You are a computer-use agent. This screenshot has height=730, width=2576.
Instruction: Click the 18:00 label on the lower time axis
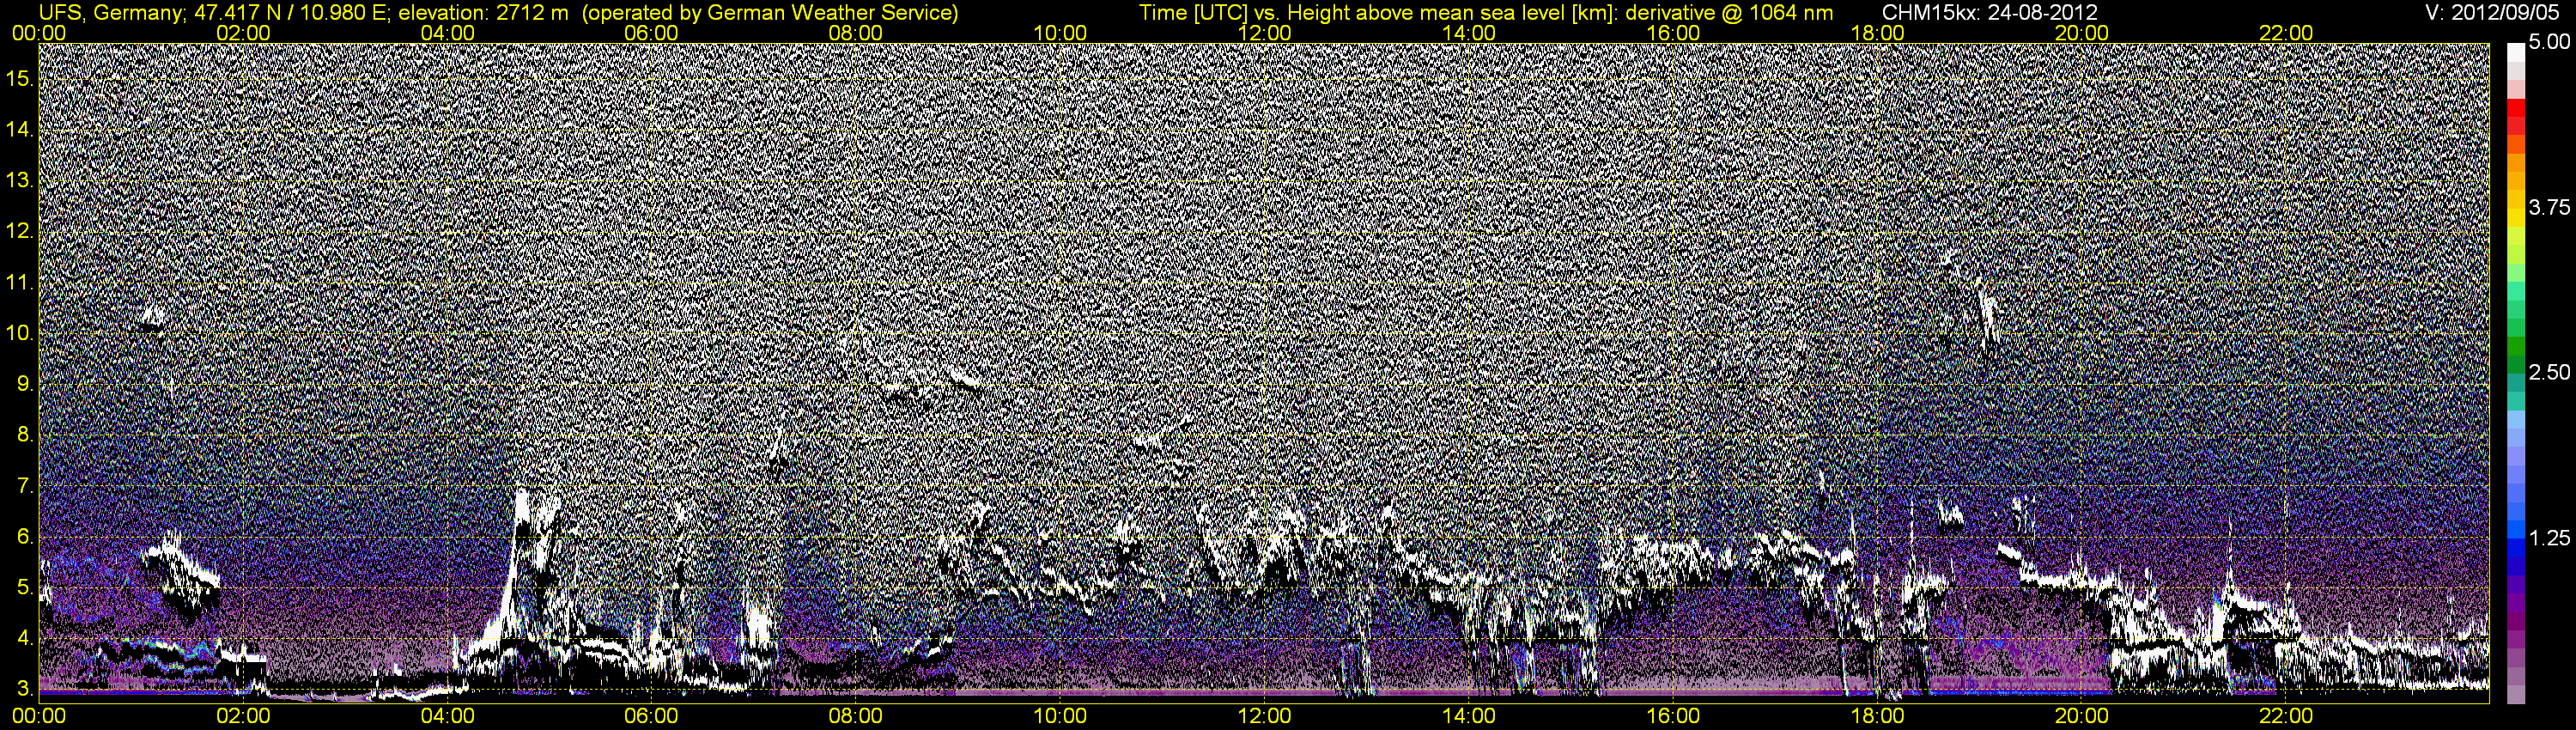[1877, 716]
